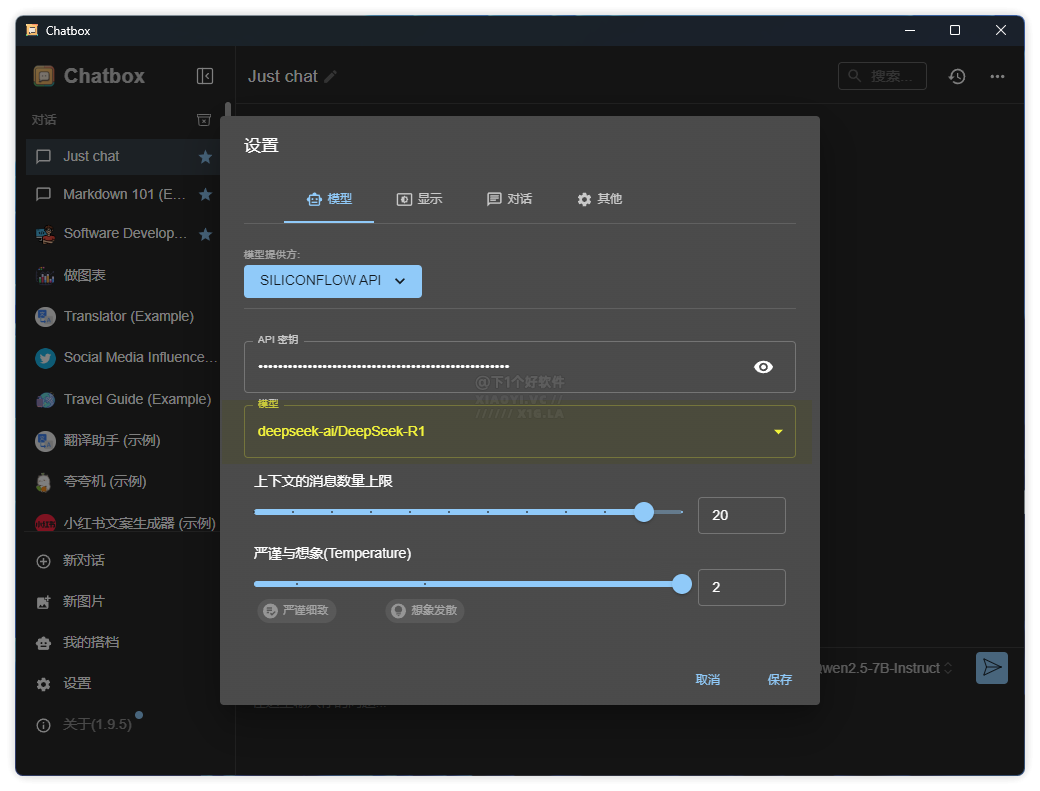Click the 保存 button

coord(779,679)
